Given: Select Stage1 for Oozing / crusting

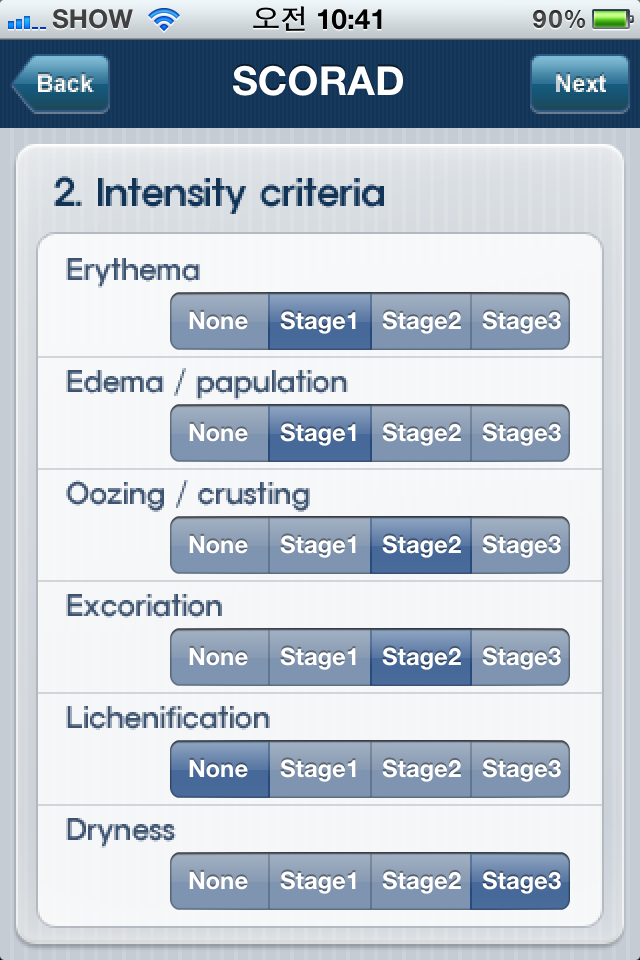Looking at the screenshot, I should pyautogui.click(x=320, y=545).
